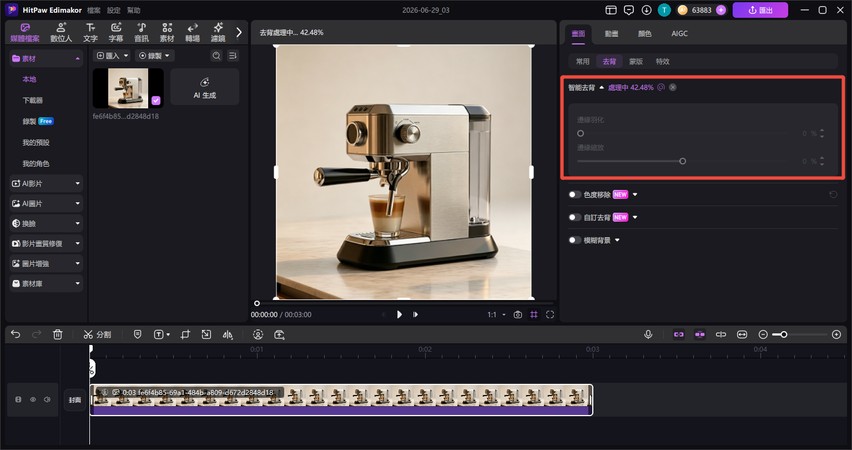Search the media library with magnifier icon
The height and width of the screenshot is (450, 852).
pos(216,55)
